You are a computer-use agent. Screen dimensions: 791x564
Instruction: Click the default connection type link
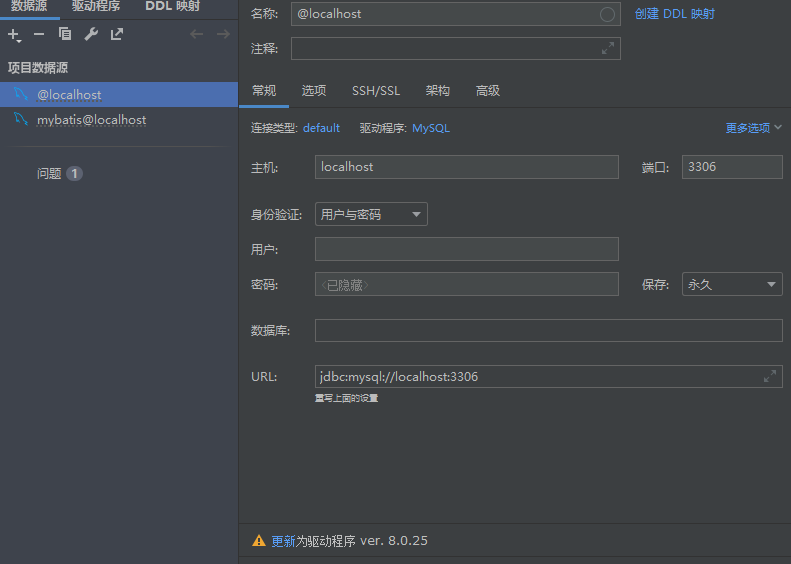point(321,128)
